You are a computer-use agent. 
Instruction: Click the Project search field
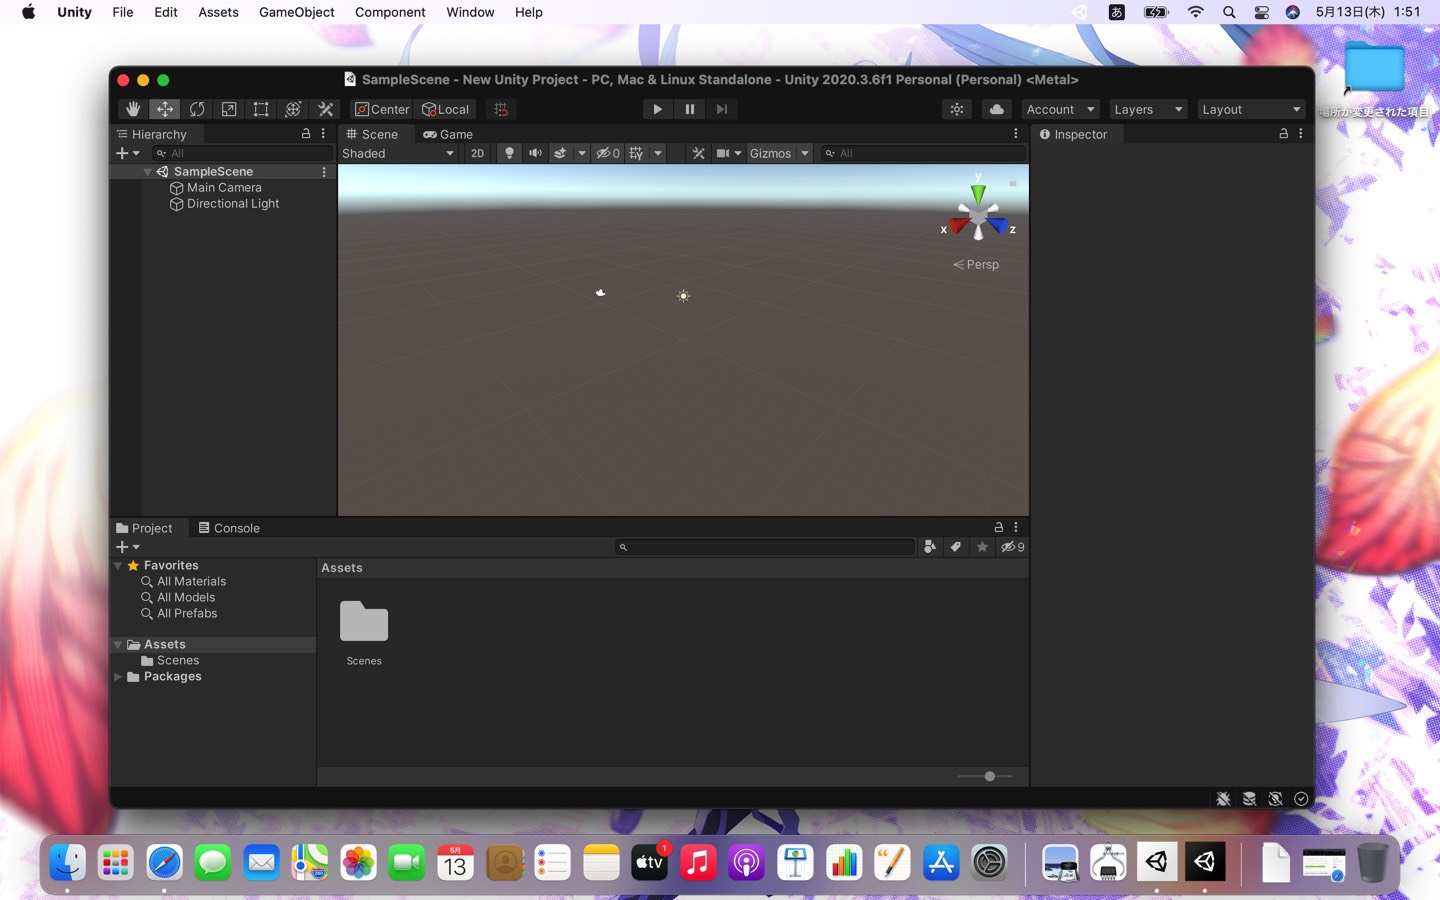765,547
